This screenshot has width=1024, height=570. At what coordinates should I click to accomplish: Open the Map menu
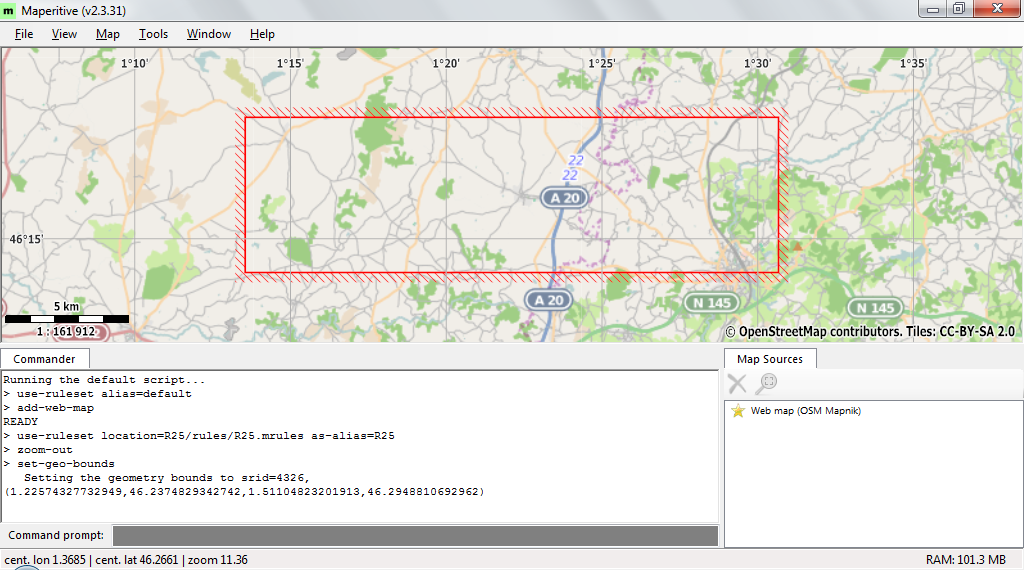click(108, 34)
